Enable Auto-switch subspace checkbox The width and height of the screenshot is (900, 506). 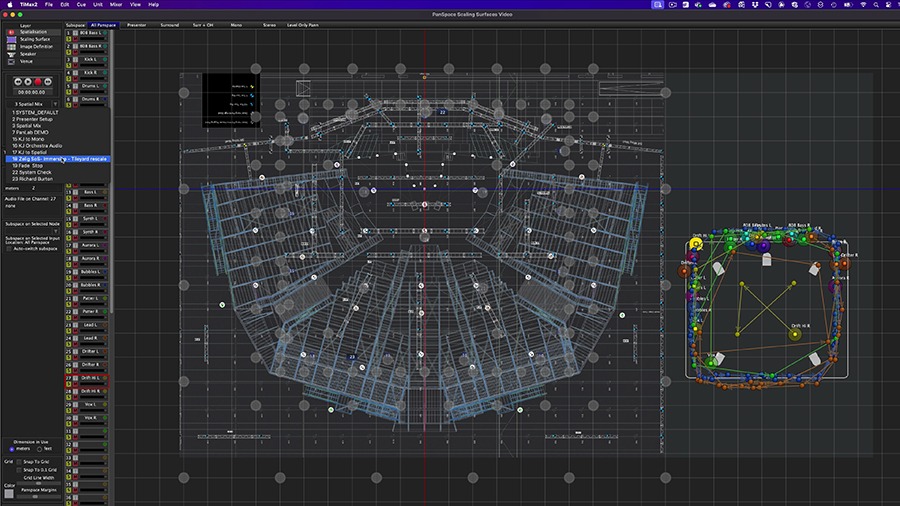(x=9, y=248)
